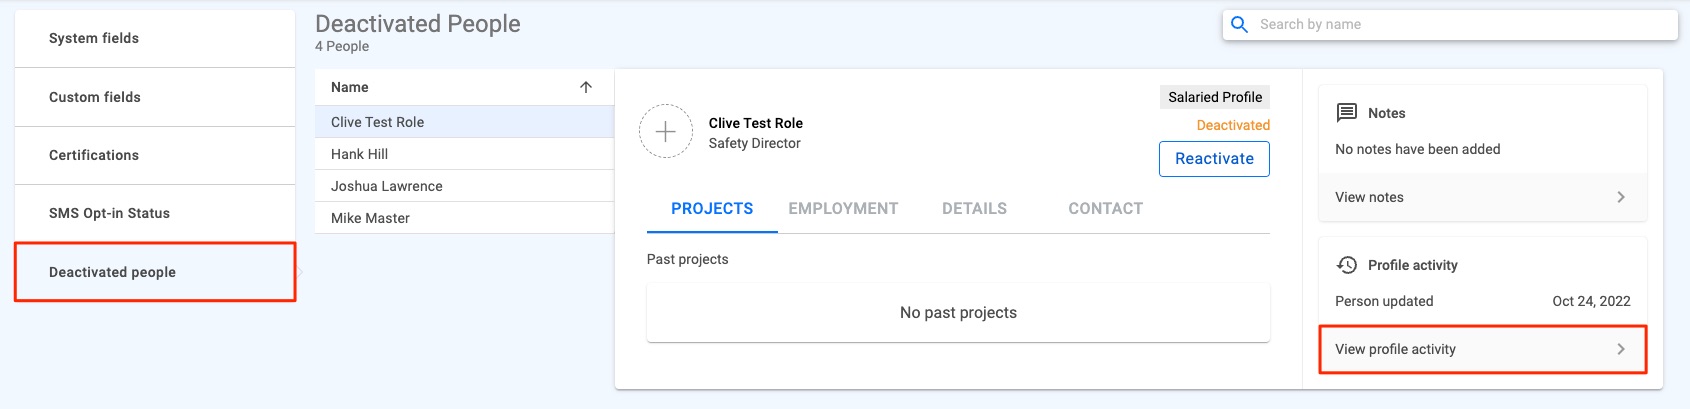Switch to the Employment tab
This screenshot has width=1690, height=409.
click(843, 209)
